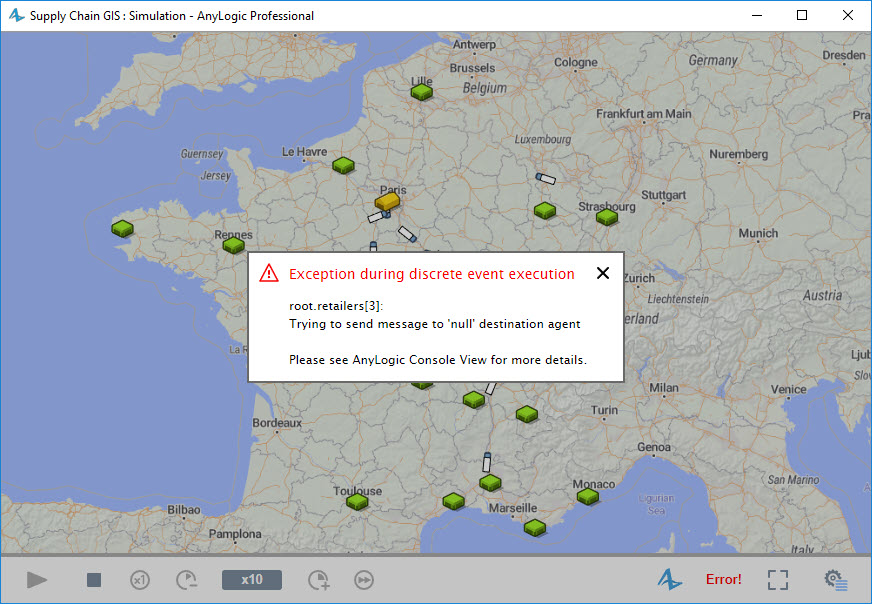Click the AnyLogic logo in the bottom bar
872x604 pixels.
670,579
